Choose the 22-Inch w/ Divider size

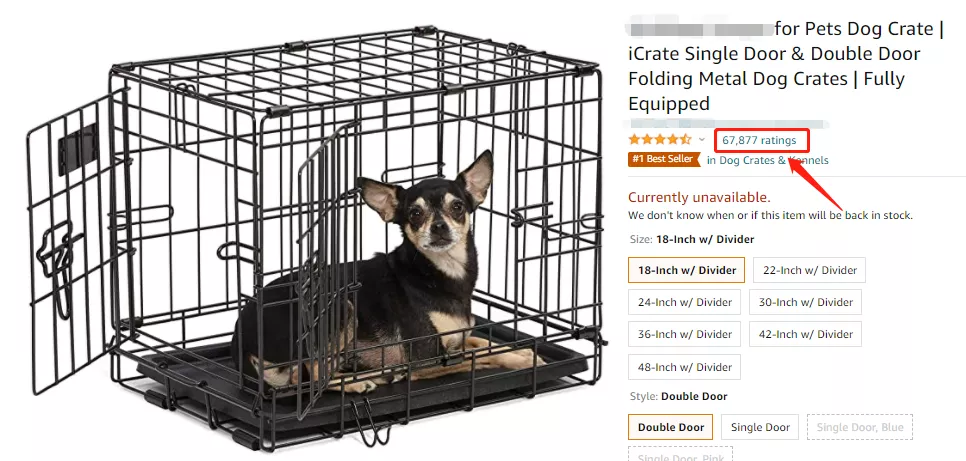[x=810, y=270]
